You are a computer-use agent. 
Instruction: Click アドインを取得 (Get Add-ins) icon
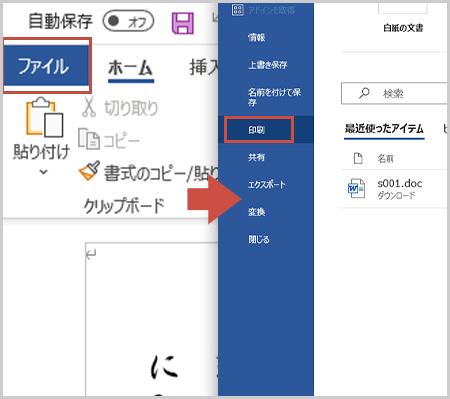[x=237, y=10]
